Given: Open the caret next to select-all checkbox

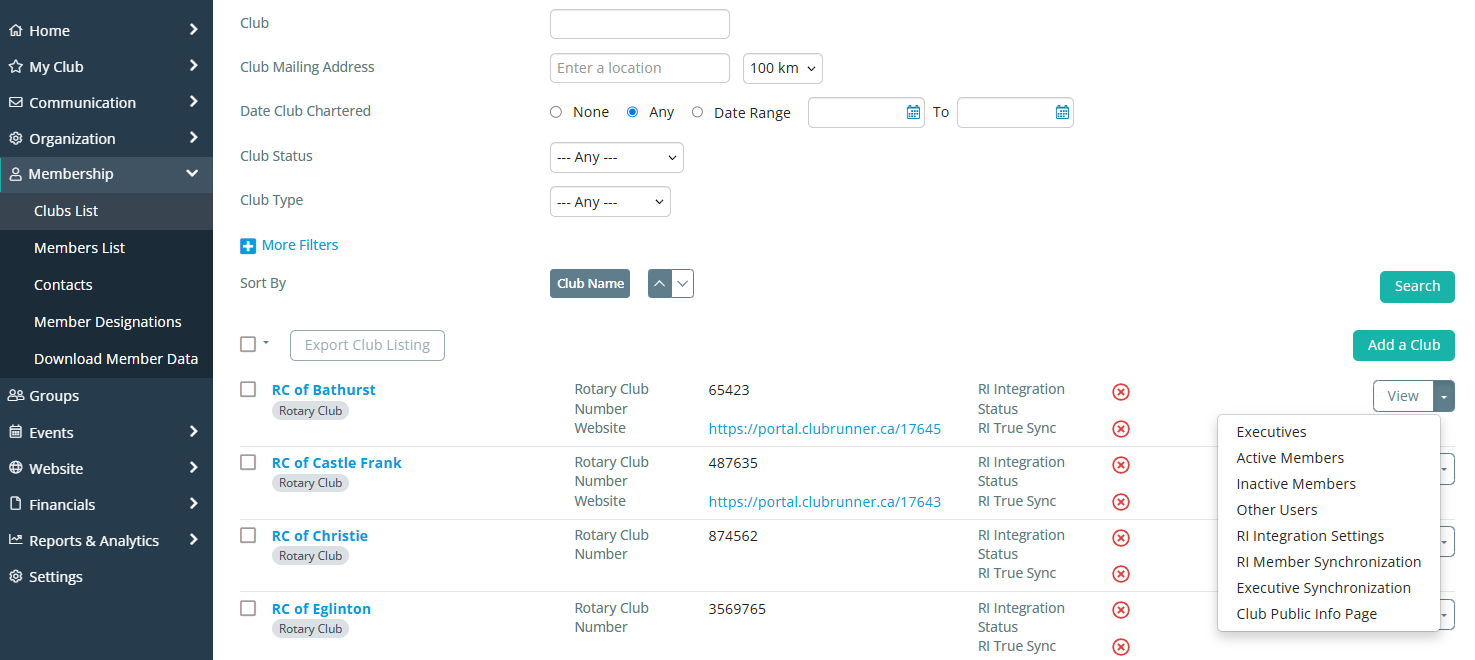Looking at the screenshot, I should (266, 343).
